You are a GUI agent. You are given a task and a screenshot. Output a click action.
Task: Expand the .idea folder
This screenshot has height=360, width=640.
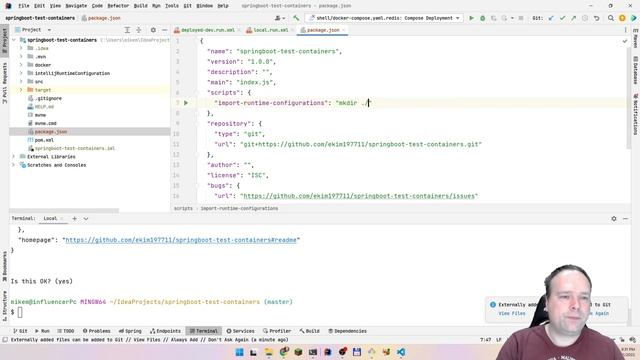tap(21, 48)
